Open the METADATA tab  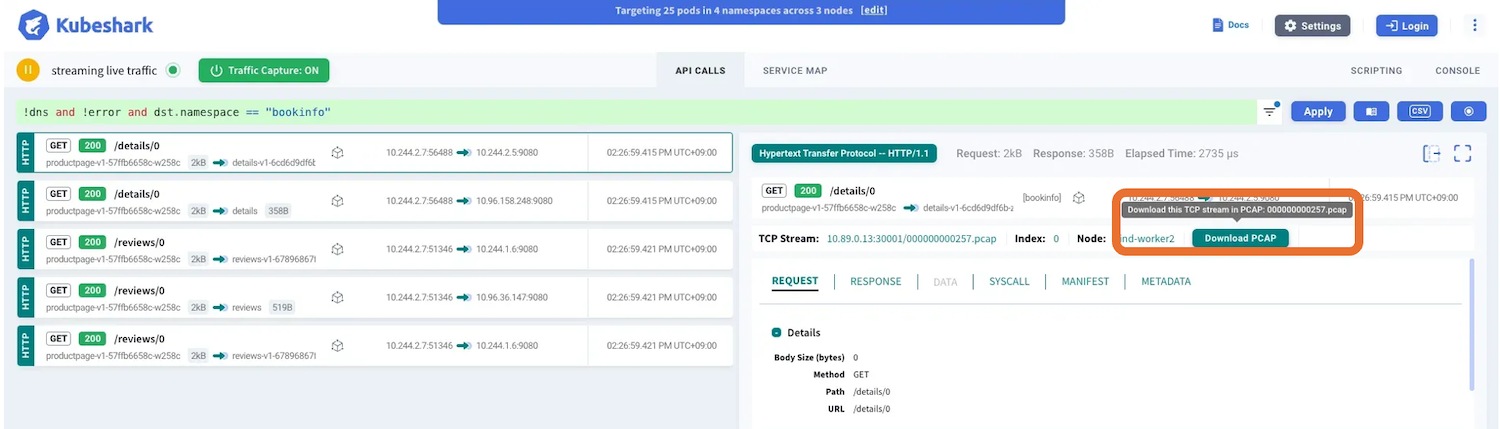tap(1166, 282)
